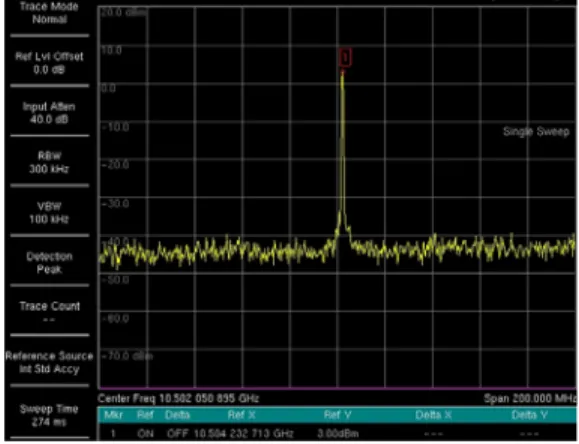This screenshot has height=444, width=579.
Task: Click the Delta X column header
Action: pos(434,415)
